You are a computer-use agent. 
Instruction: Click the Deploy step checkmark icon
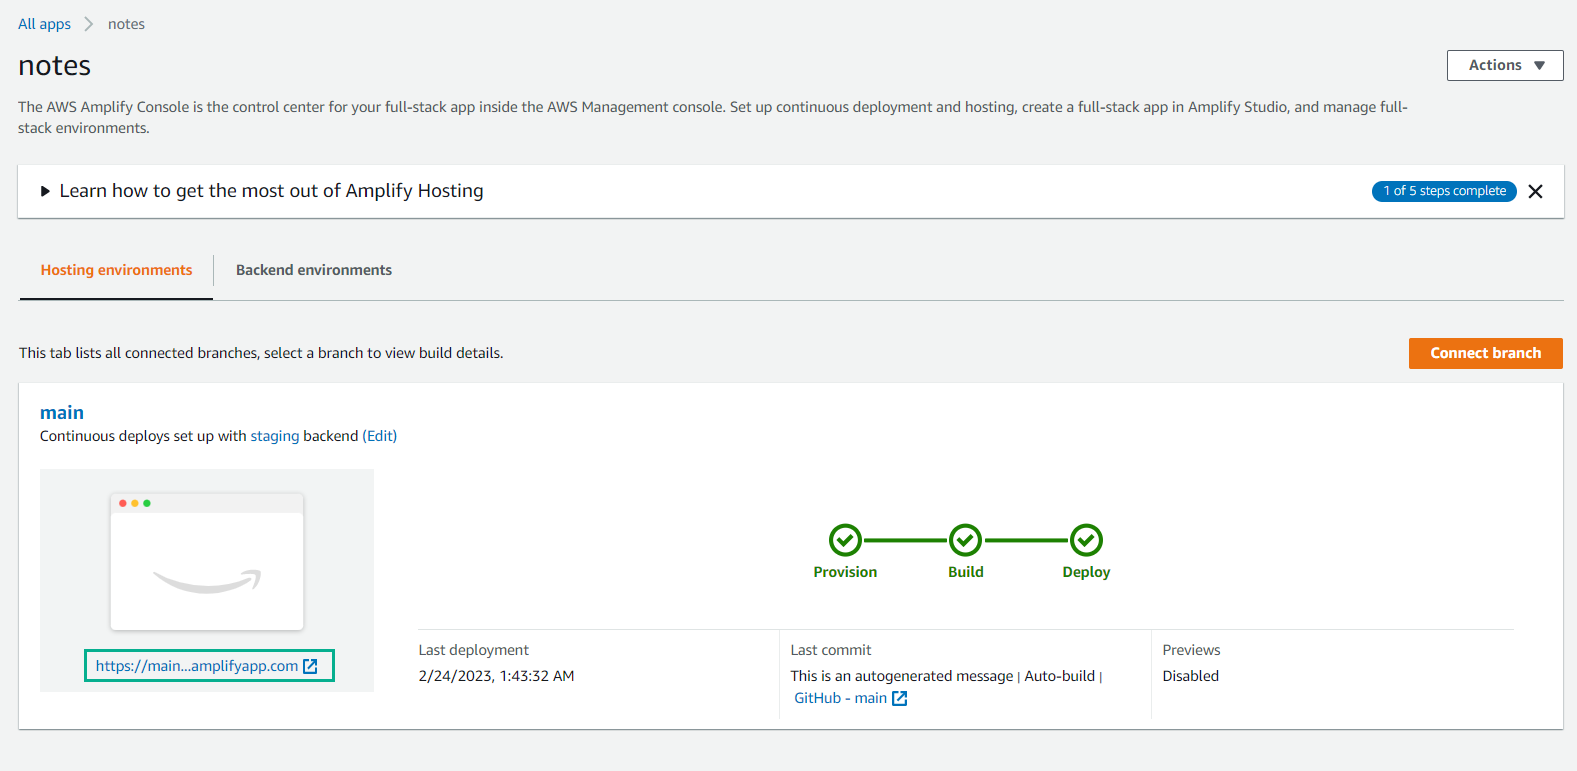coord(1086,540)
